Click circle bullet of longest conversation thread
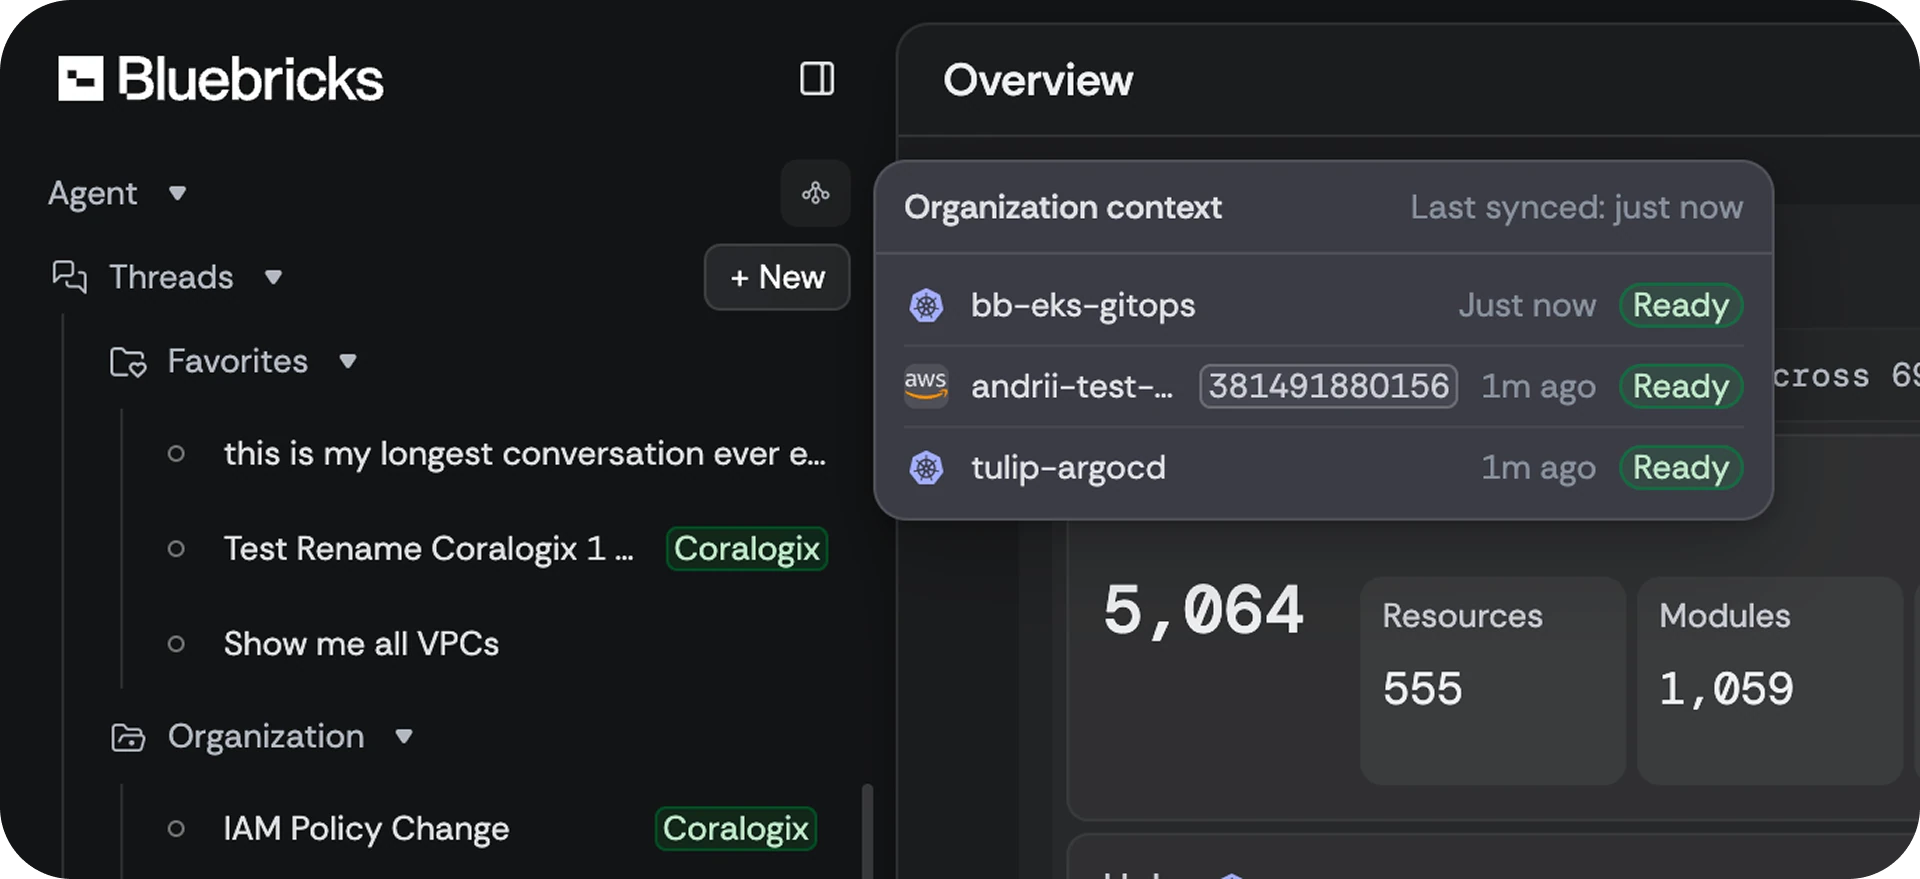Image resolution: width=1920 pixels, height=879 pixels. click(176, 454)
